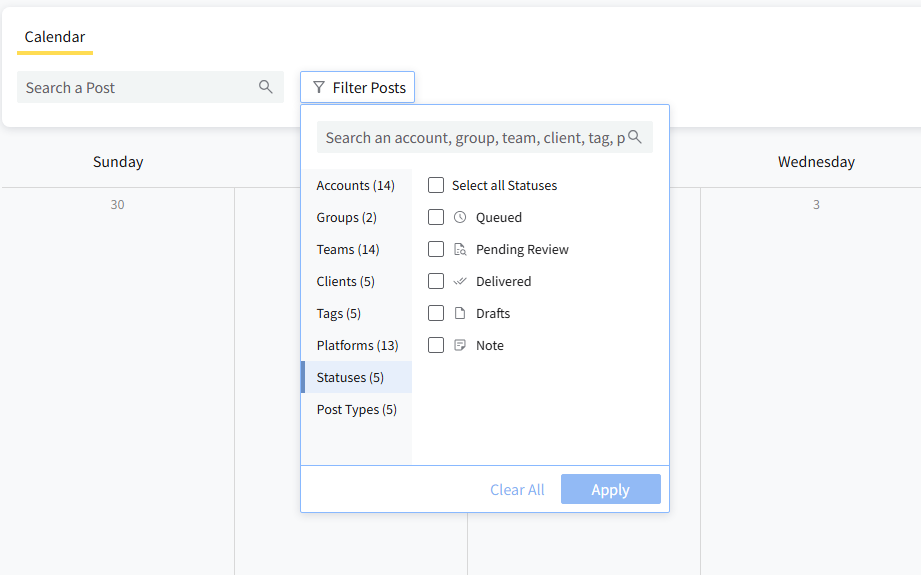Enable the Delivered status checkbox
Image resolution: width=921 pixels, height=575 pixels.
[x=436, y=281]
